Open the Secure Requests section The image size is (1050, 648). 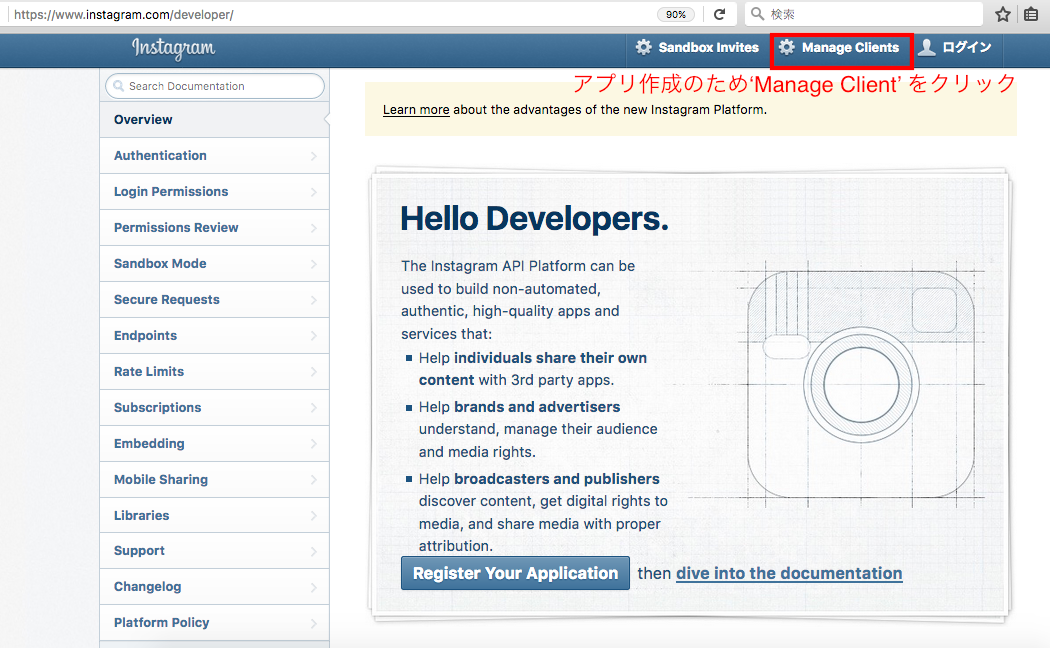click(214, 300)
